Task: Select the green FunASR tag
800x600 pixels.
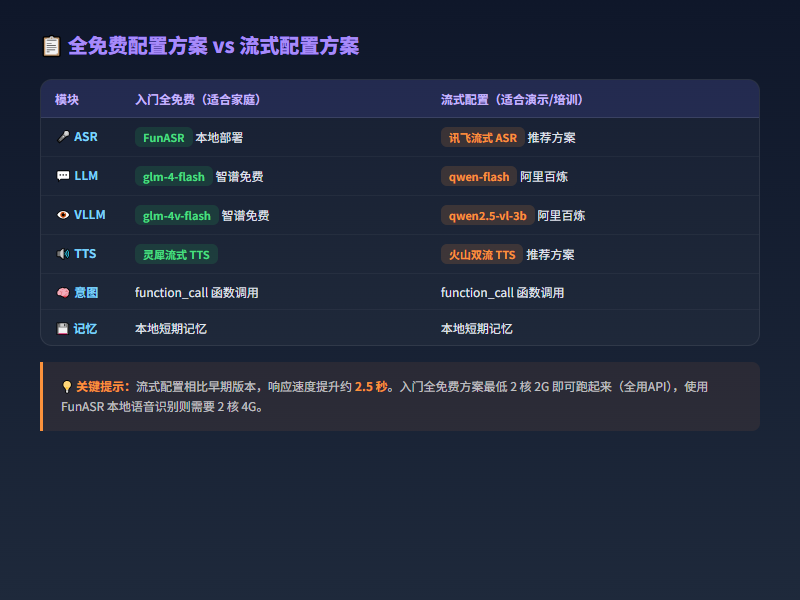Action: click(163, 138)
